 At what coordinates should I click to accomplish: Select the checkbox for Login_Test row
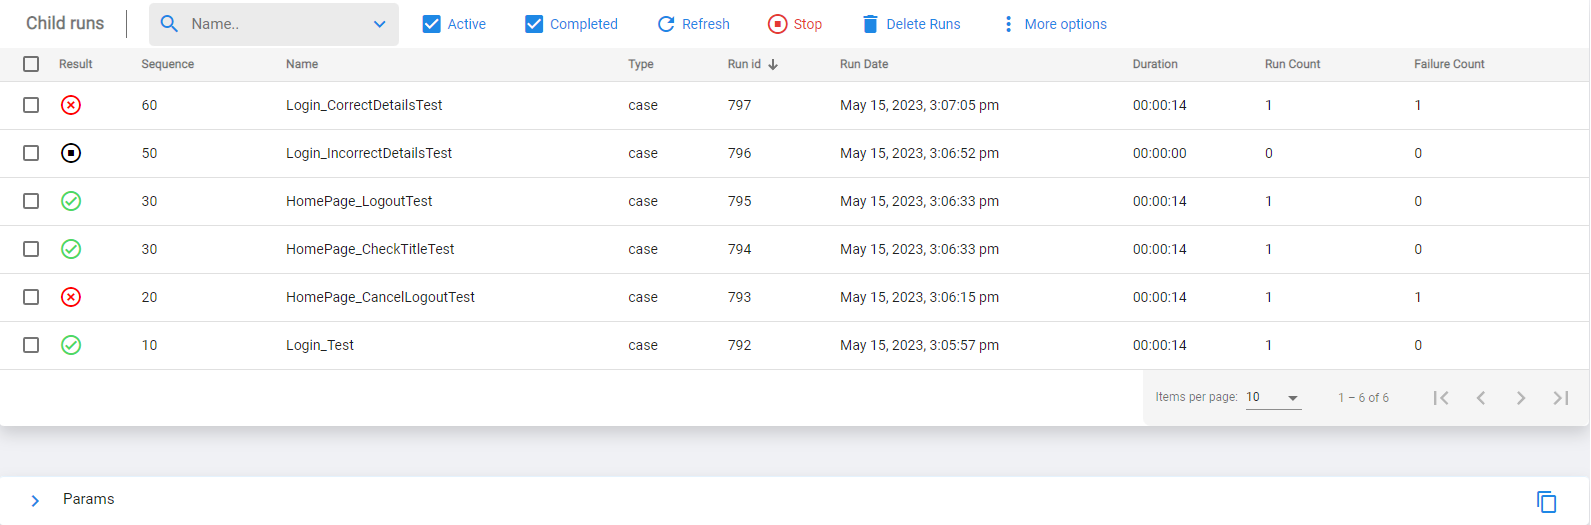click(31, 345)
